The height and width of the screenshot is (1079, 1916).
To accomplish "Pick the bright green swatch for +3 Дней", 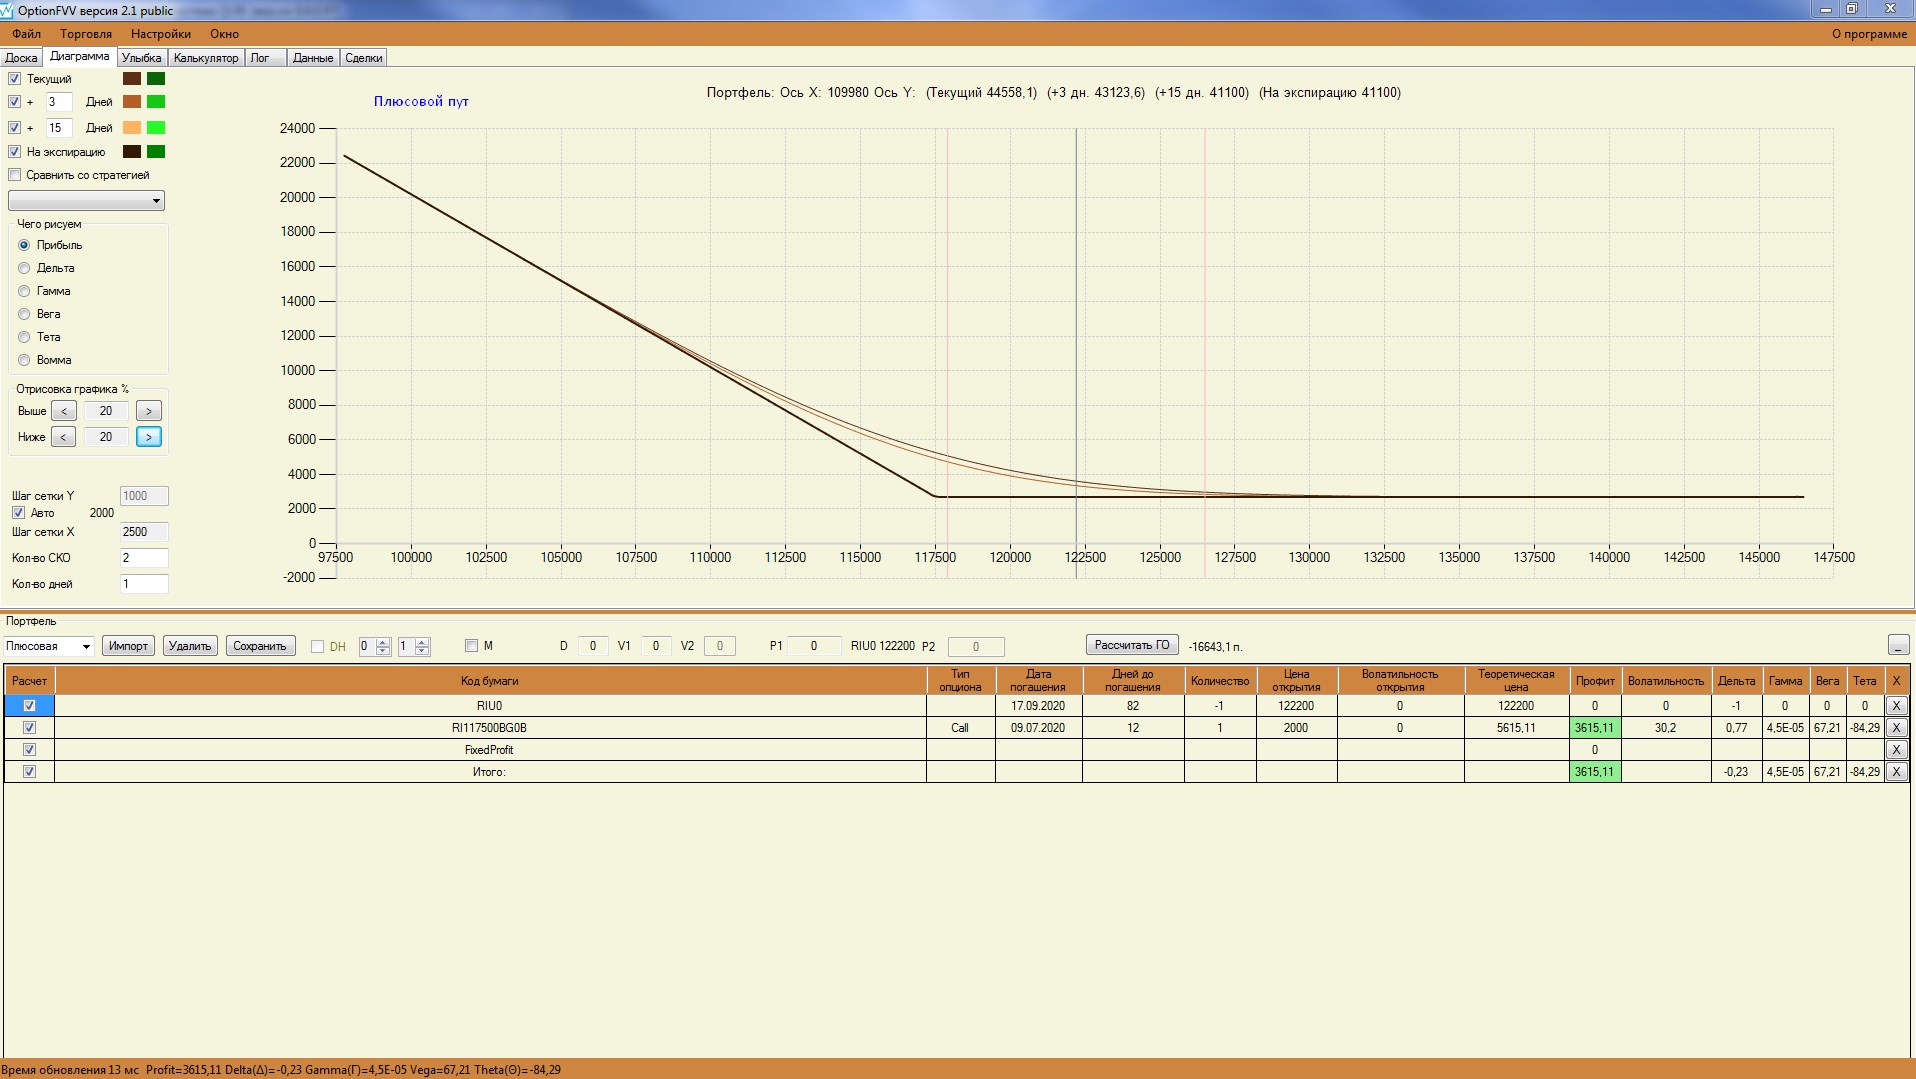I will coord(156,102).
